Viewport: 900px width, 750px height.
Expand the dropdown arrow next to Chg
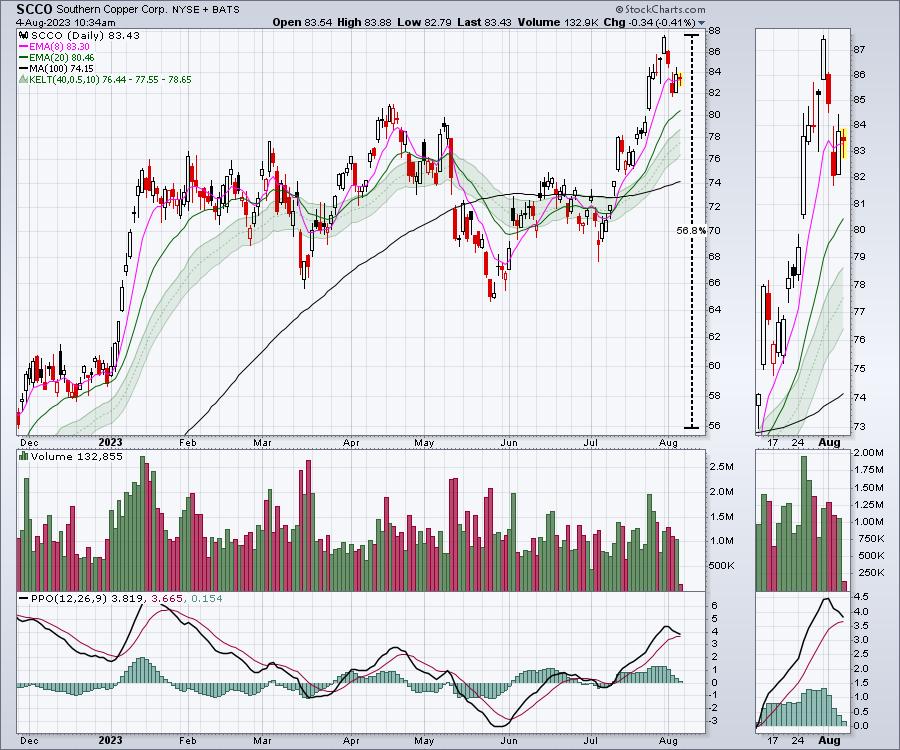[x=701, y=22]
